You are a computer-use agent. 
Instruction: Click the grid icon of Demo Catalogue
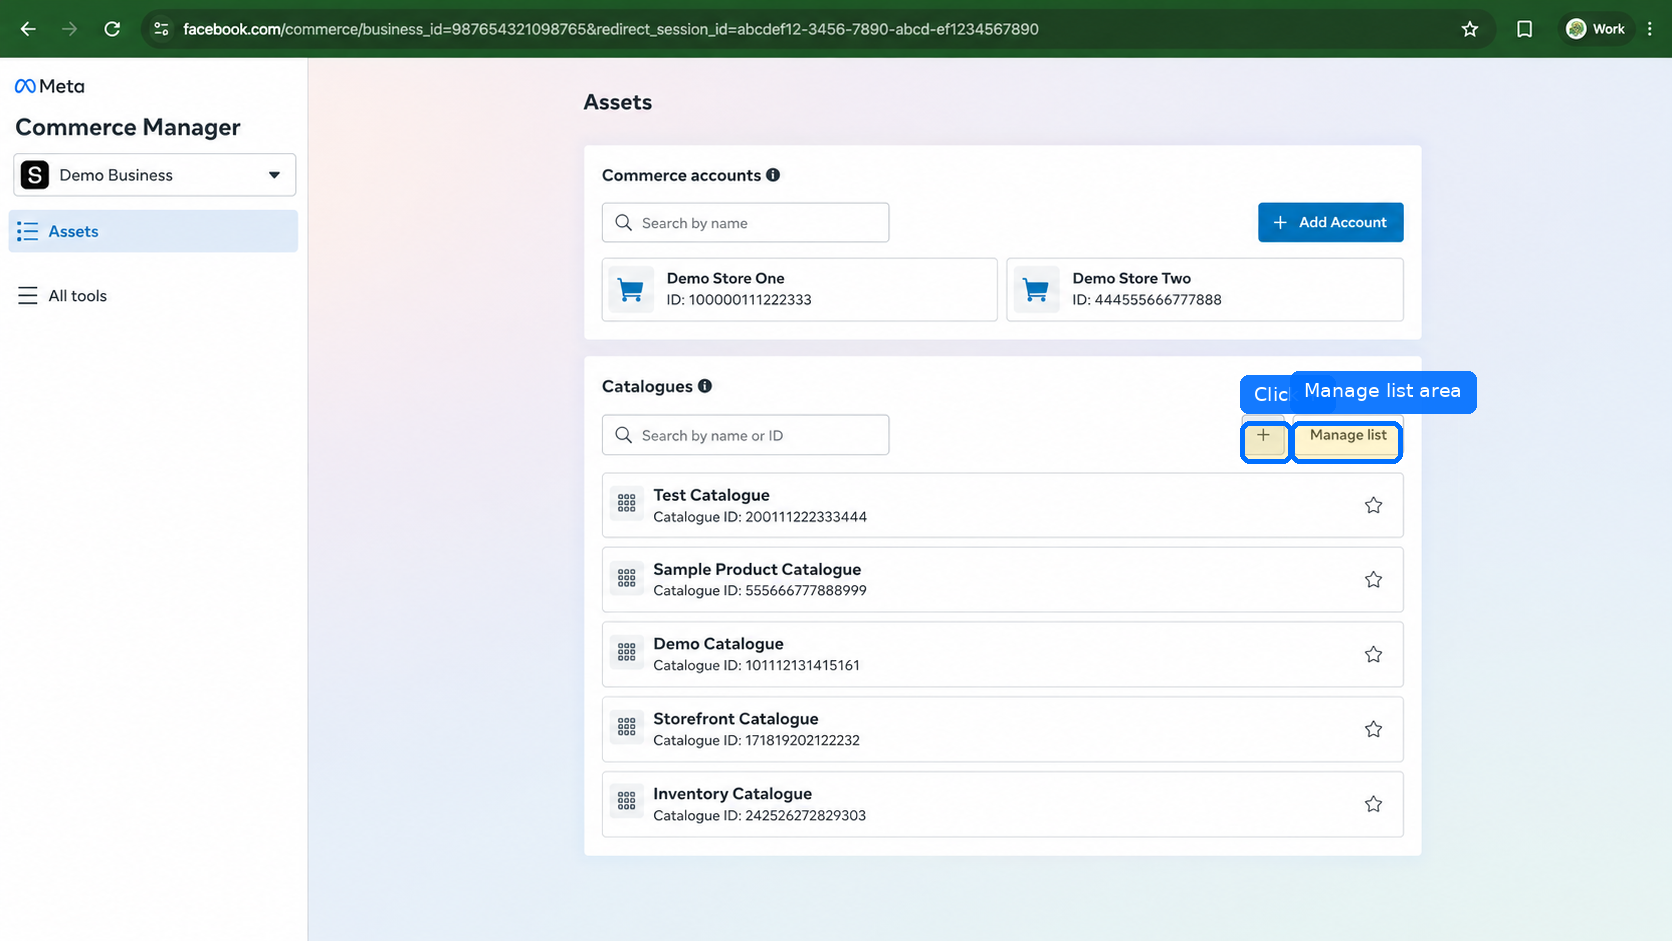click(627, 652)
